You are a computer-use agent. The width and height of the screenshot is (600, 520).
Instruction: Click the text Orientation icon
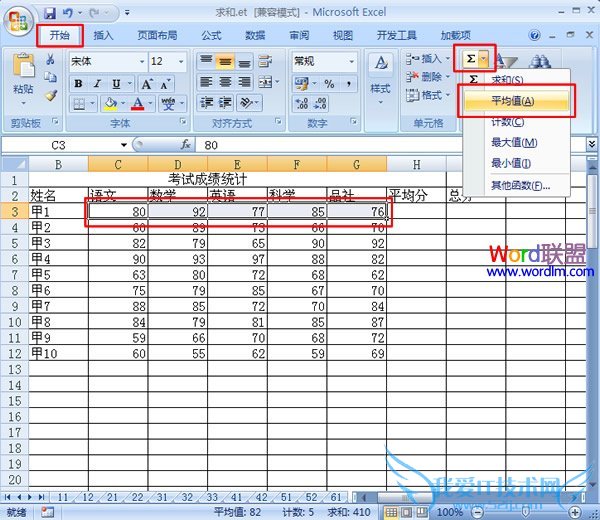[x=246, y=103]
